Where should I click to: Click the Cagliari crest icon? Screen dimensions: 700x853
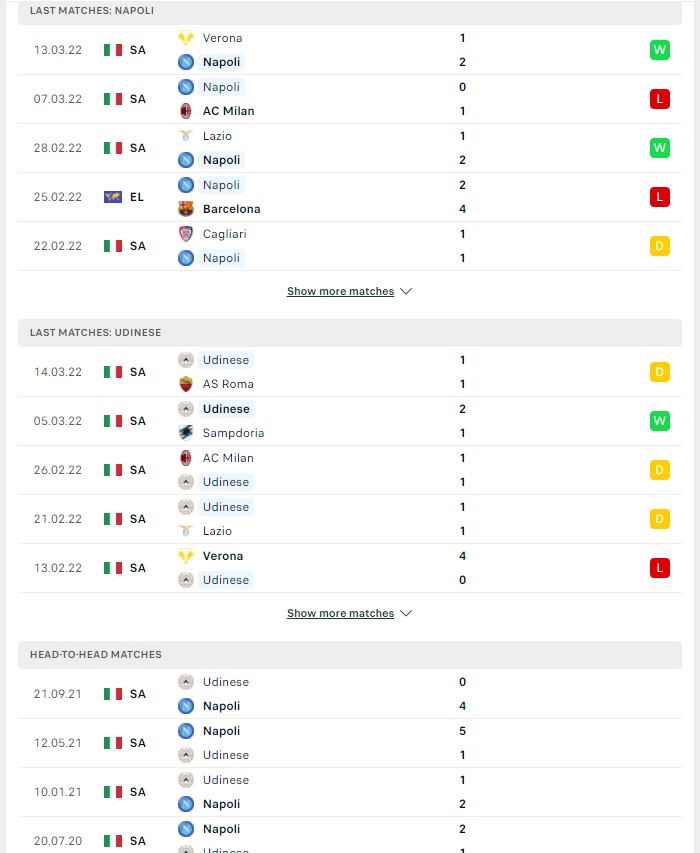[186, 234]
